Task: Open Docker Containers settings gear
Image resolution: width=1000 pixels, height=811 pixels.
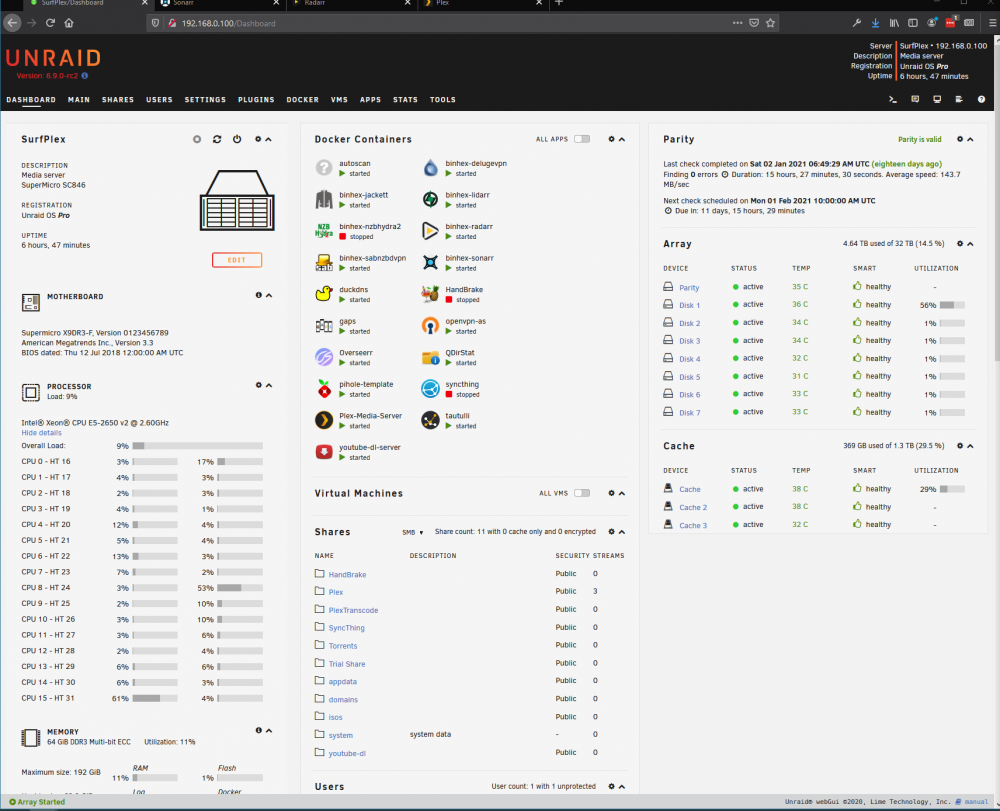Action: pyautogui.click(x=612, y=139)
